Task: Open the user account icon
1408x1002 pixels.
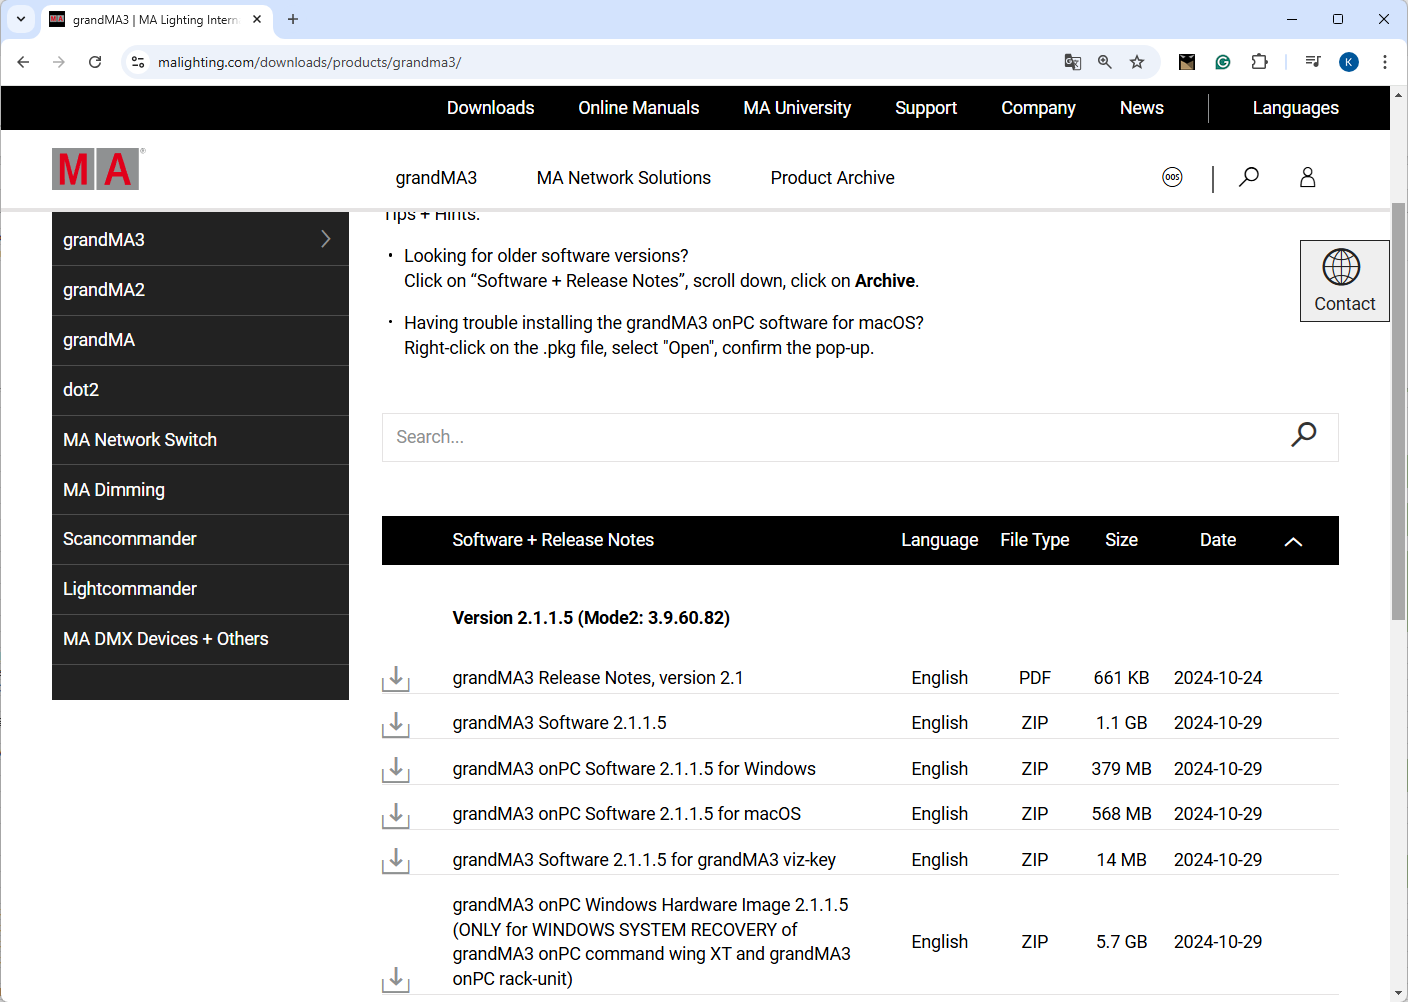Action: pos(1307,178)
